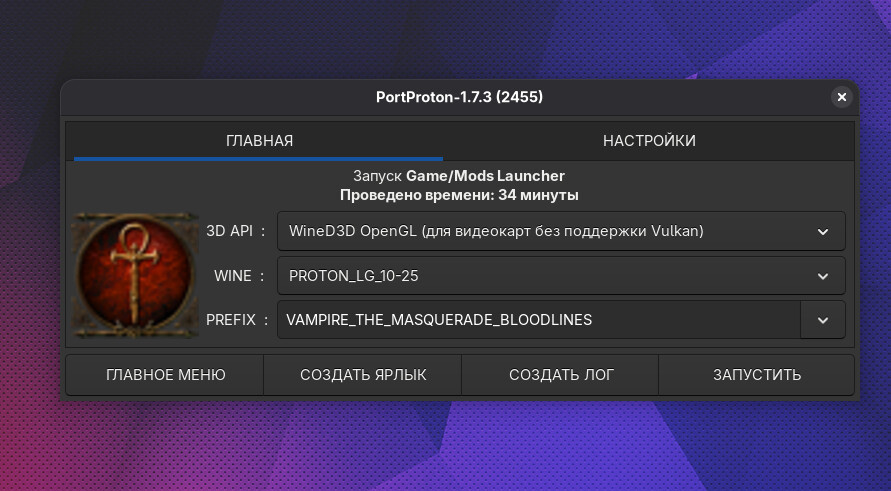The height and width of the screenshot is (491, 891).
Task: Click the СОЗДАТЬ ЯРЛЫК button
Action: 363,375
